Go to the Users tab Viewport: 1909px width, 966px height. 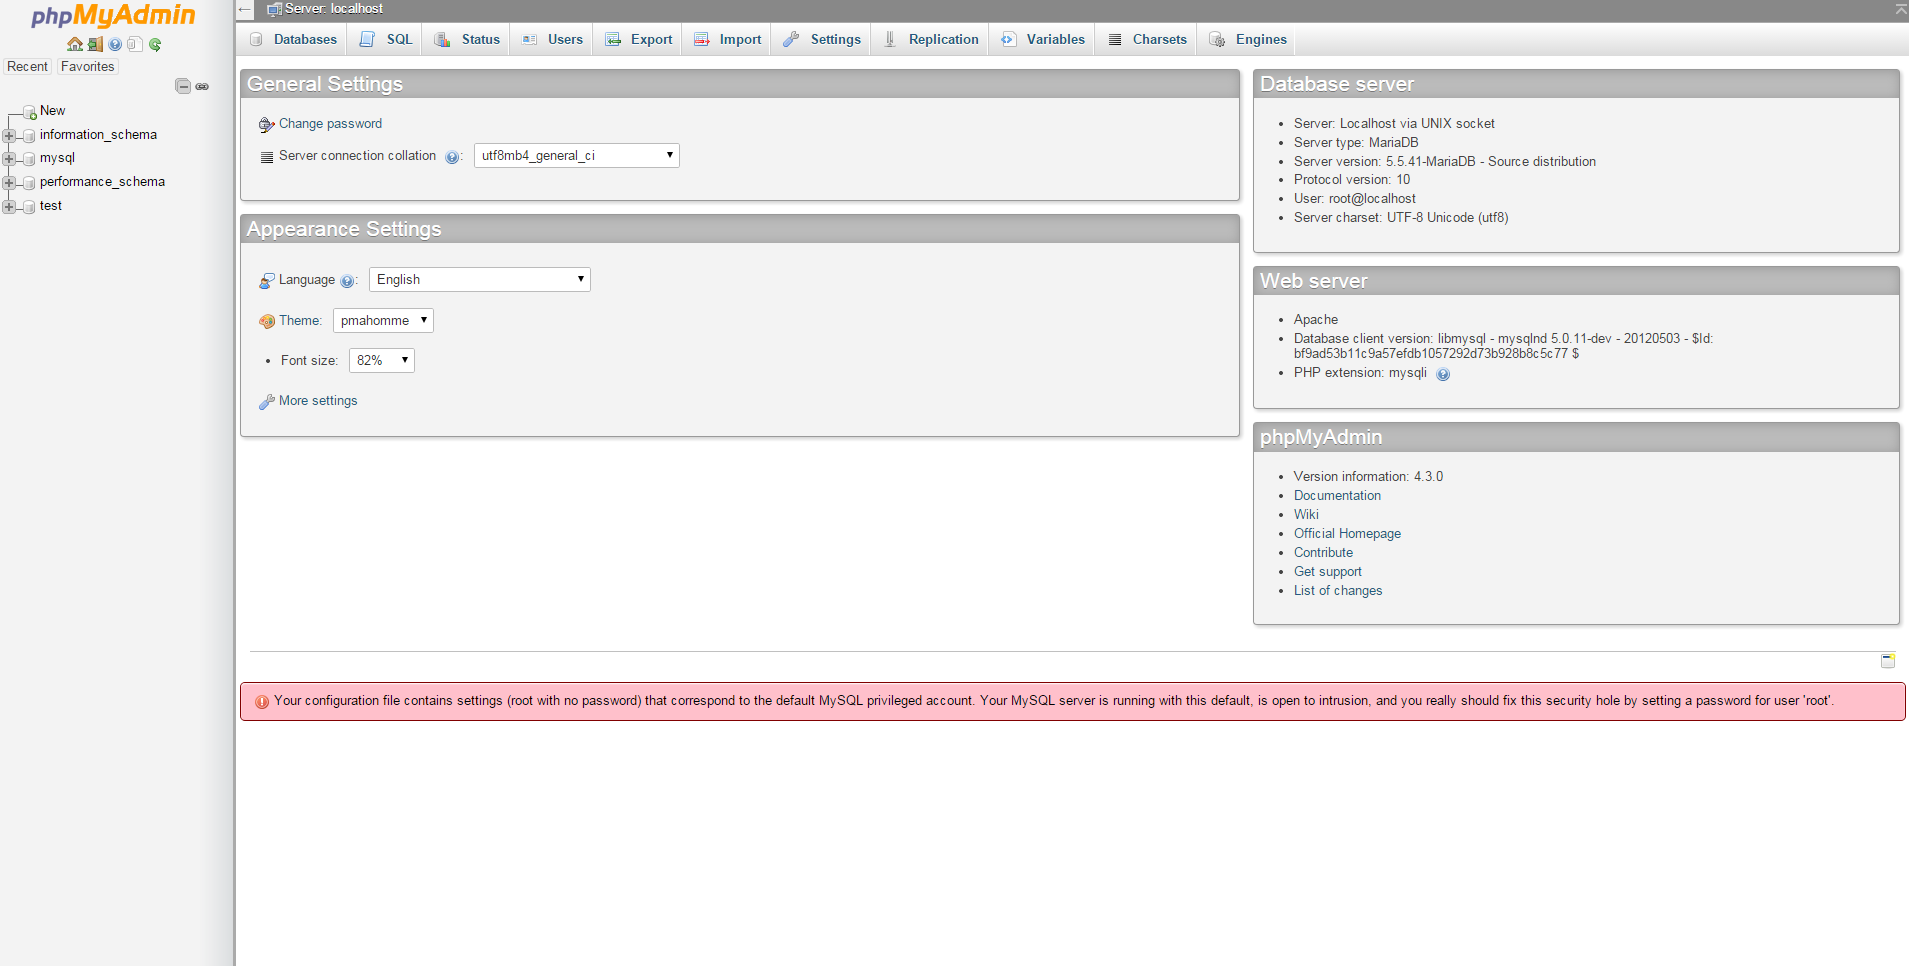(x=552, y=39)
